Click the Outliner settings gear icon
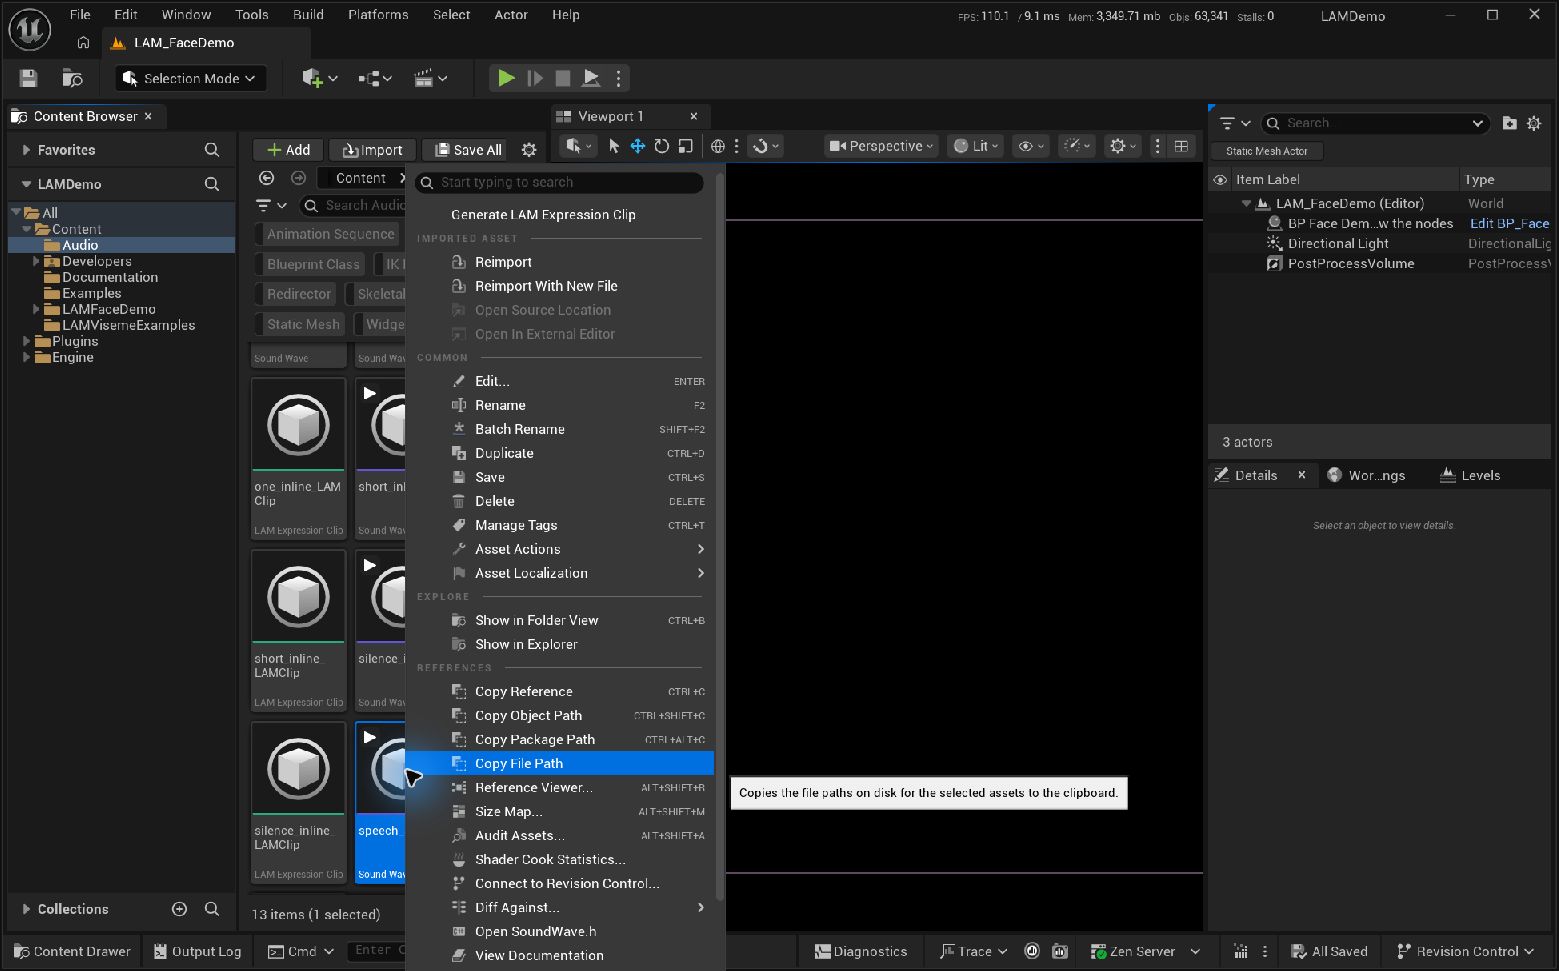1559x971 pixels. (1534, 123)
